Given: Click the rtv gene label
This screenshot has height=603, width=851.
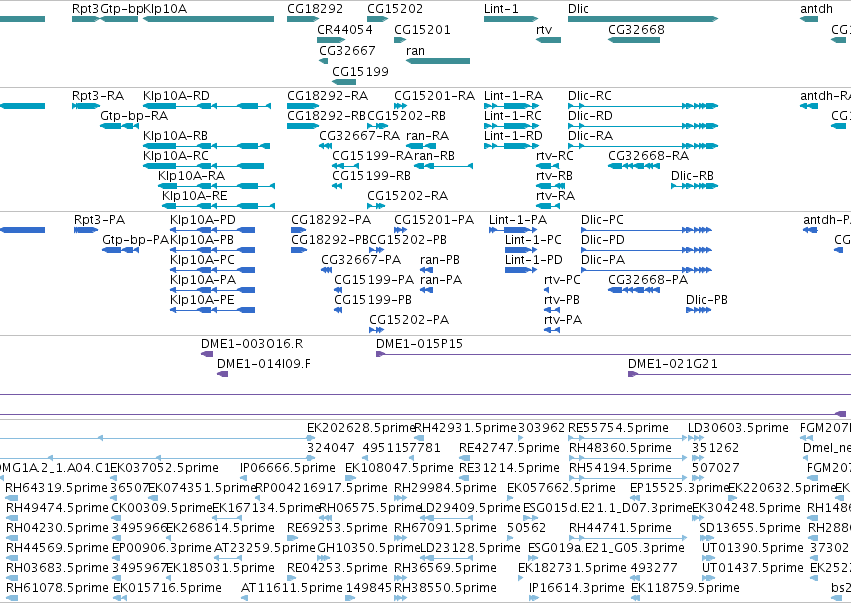Looking at the screenshot, I should click(x=544, y=29).
